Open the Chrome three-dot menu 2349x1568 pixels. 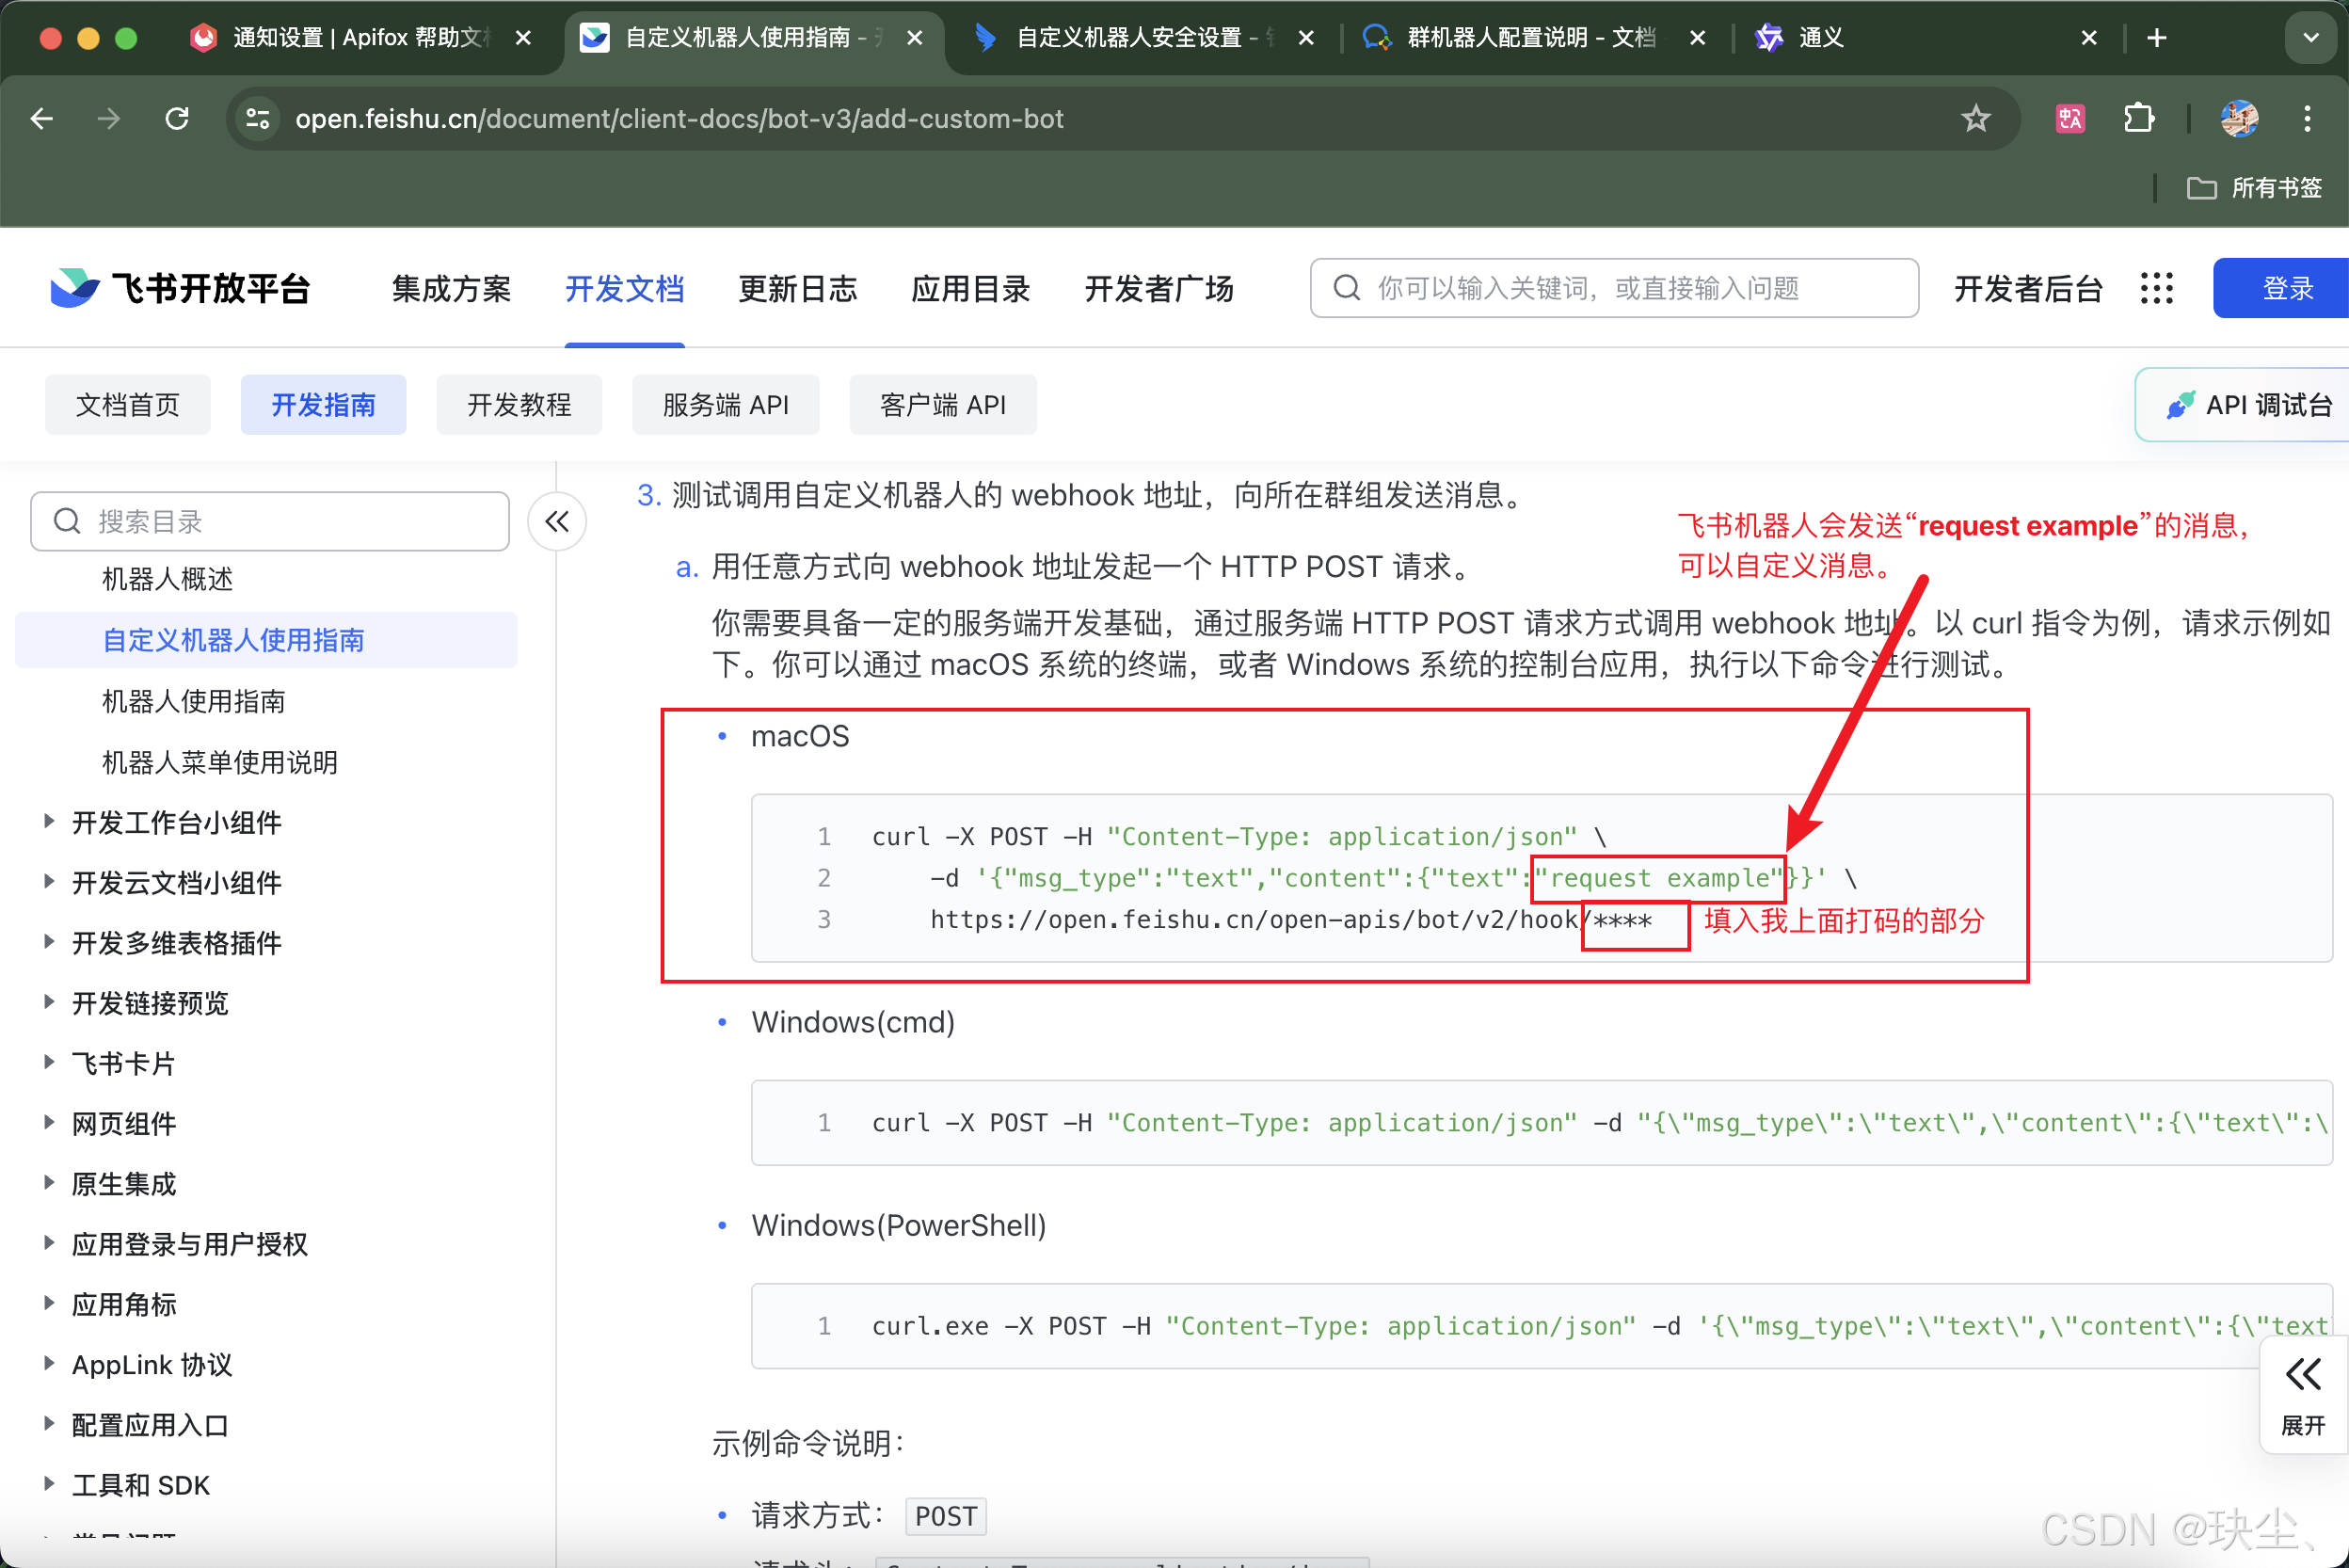click(2307, 119)
